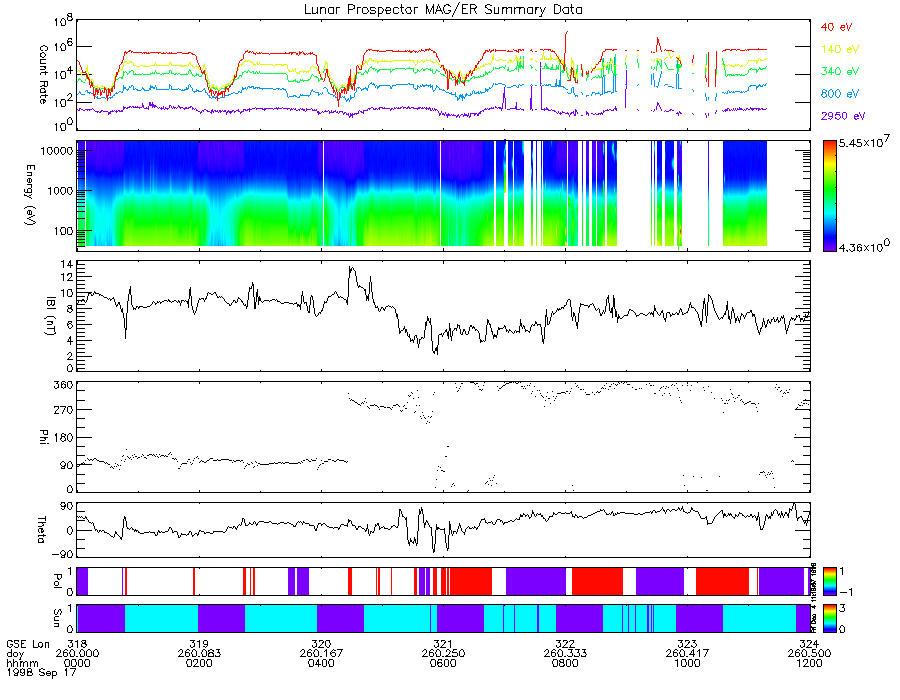Click the Pol panel color scale bar

click(829, 581)
